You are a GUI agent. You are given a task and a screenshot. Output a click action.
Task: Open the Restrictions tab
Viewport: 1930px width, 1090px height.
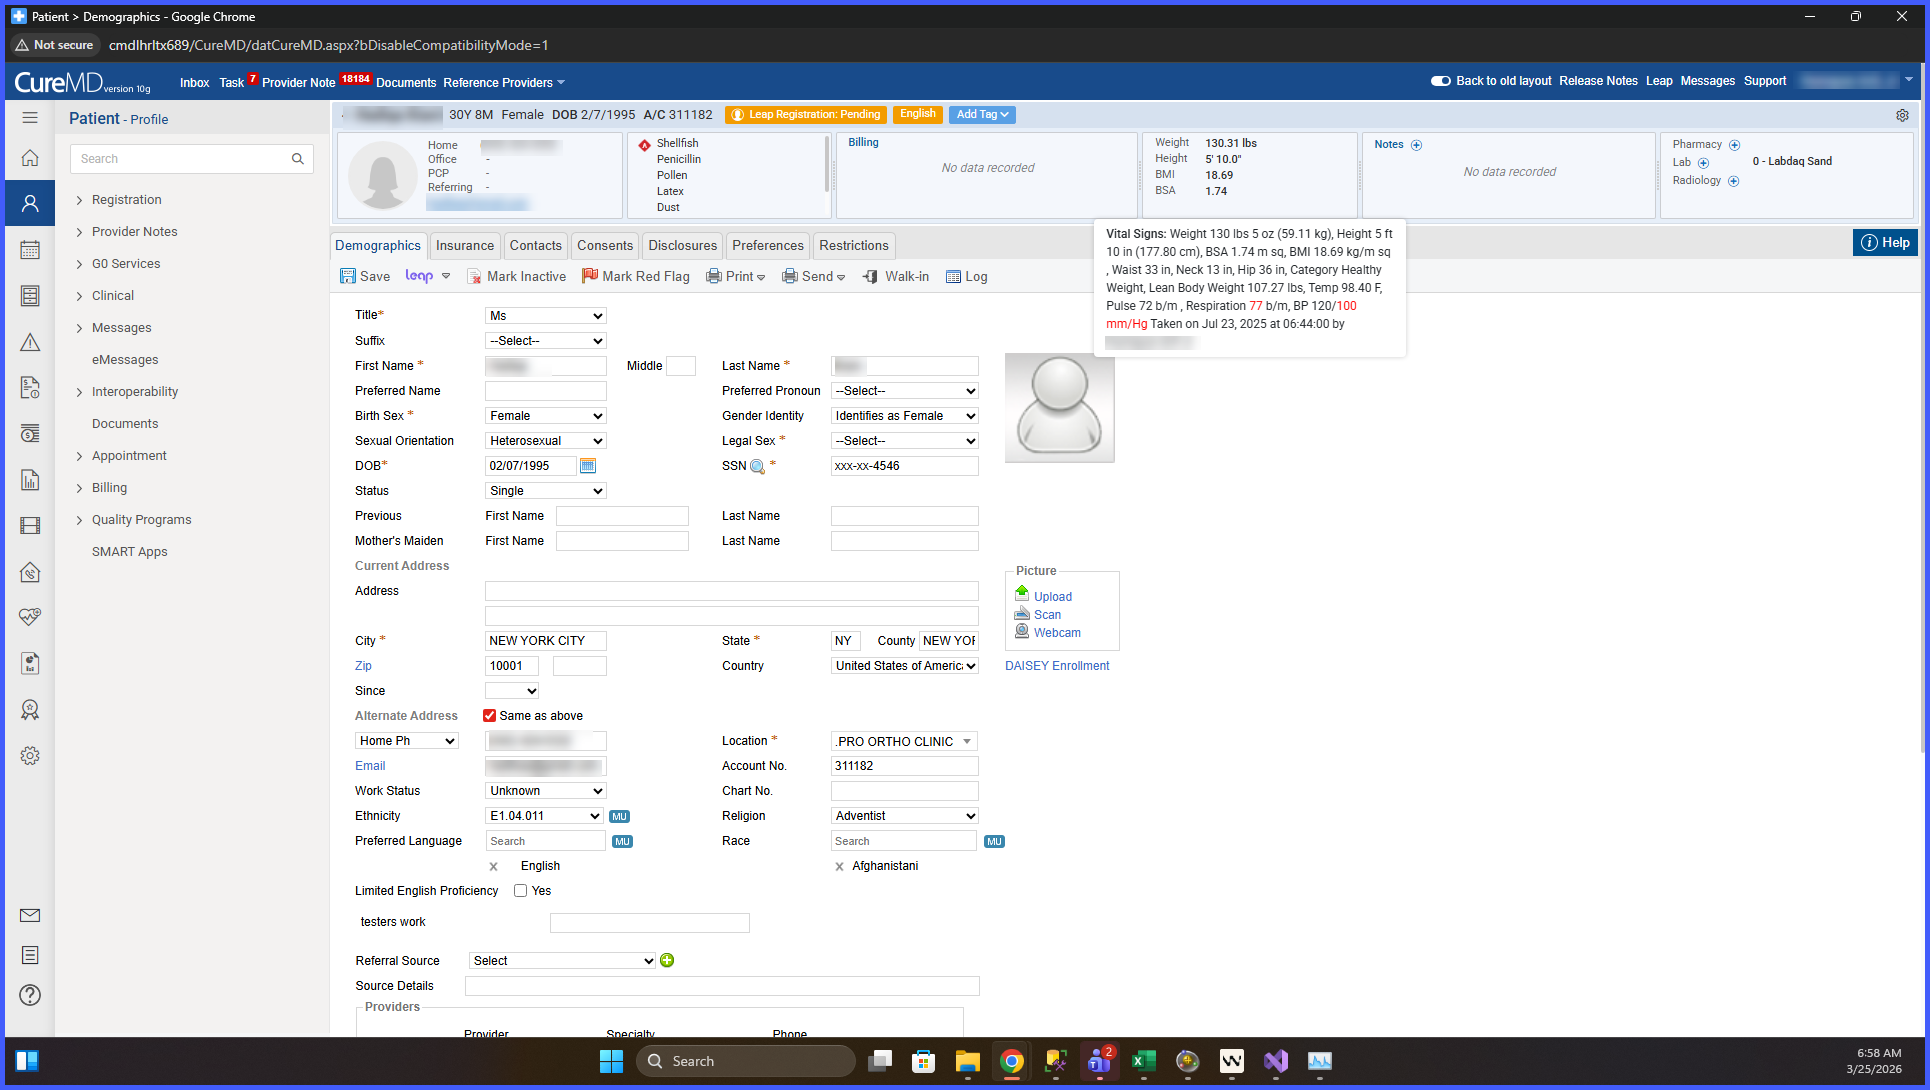(853, 245)
